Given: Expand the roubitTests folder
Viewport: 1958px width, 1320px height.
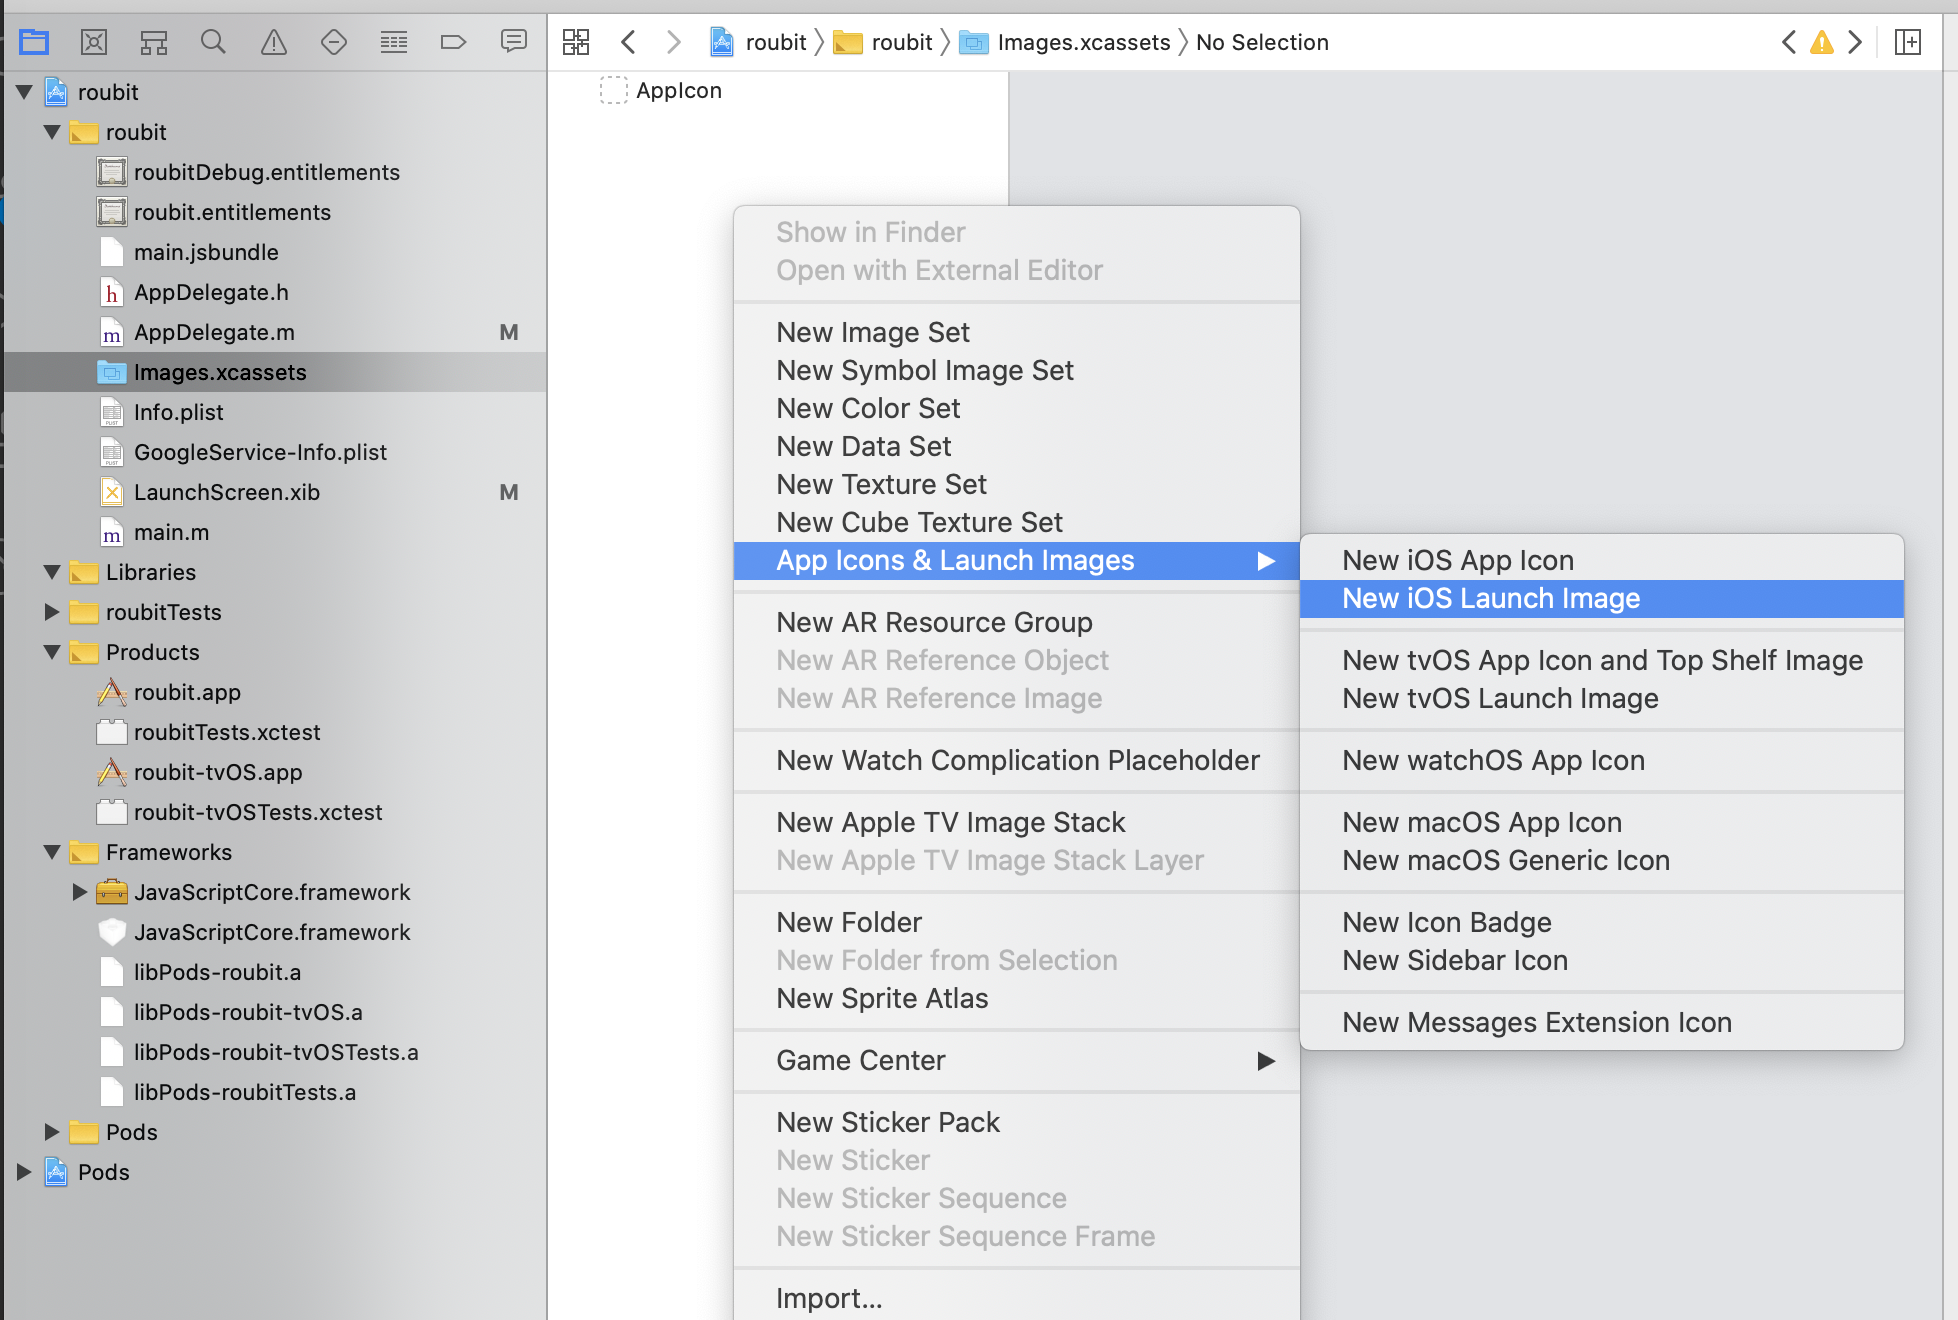Looking at the screenshot, I should (x=52, y=612).
